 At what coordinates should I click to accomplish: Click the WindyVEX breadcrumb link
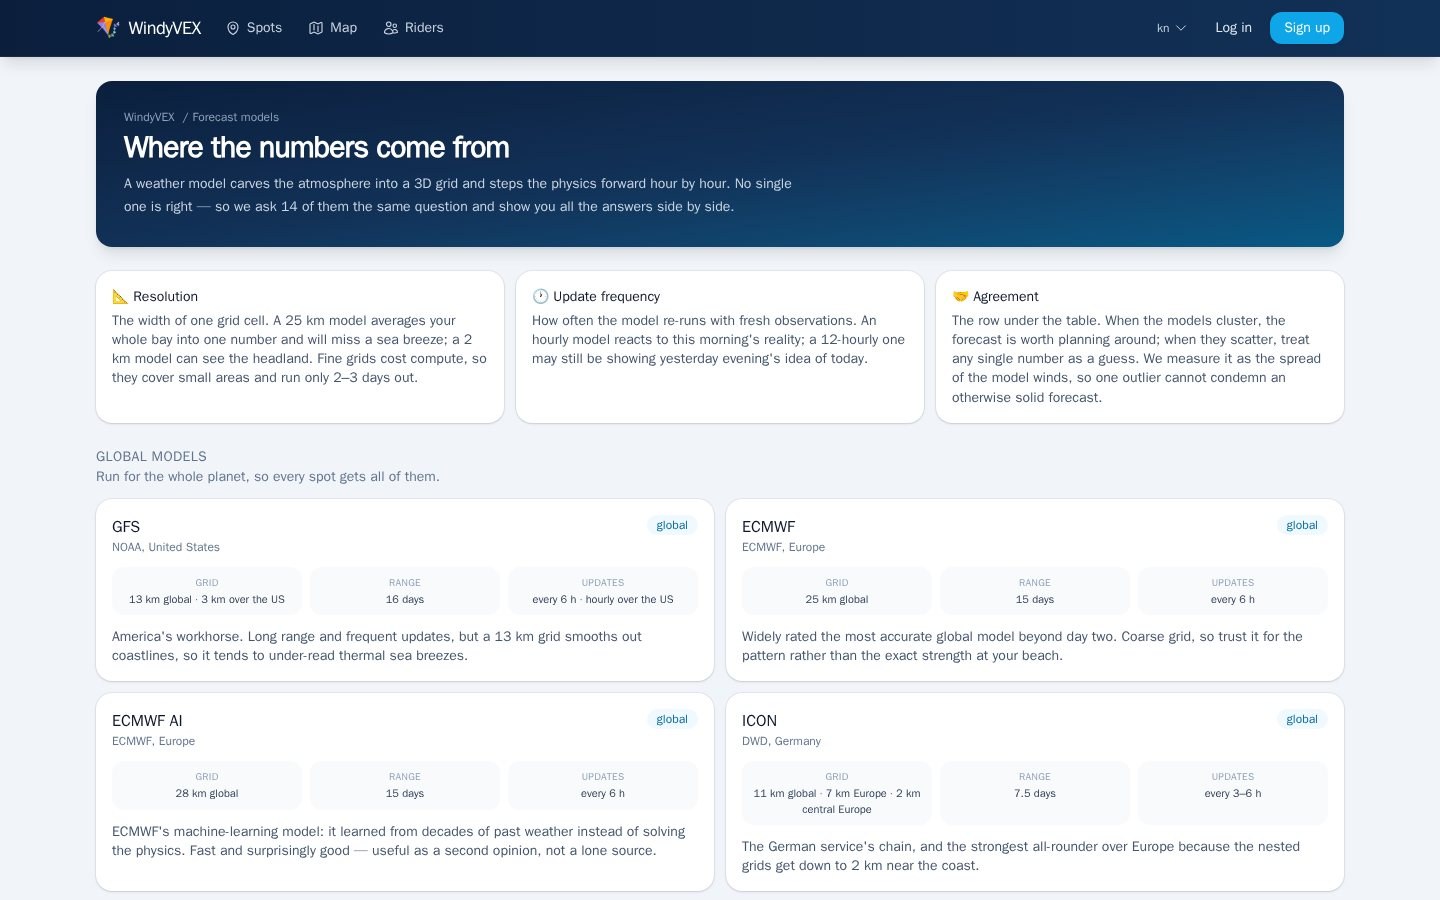coord(149,117)
